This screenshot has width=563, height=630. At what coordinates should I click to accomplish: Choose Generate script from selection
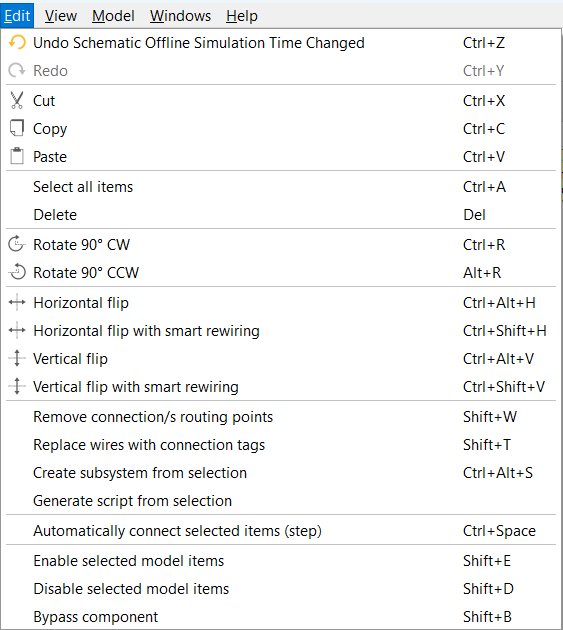point(281,501)
